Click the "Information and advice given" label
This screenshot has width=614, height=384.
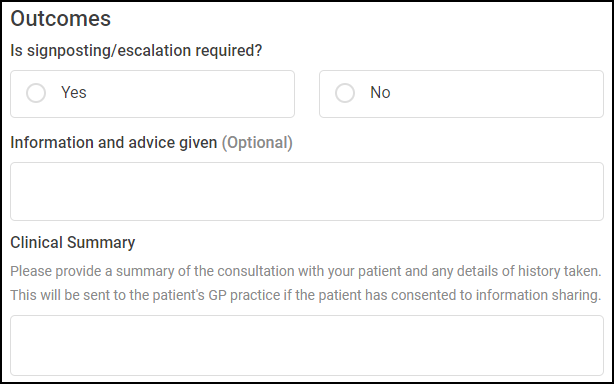pos(114,142)
